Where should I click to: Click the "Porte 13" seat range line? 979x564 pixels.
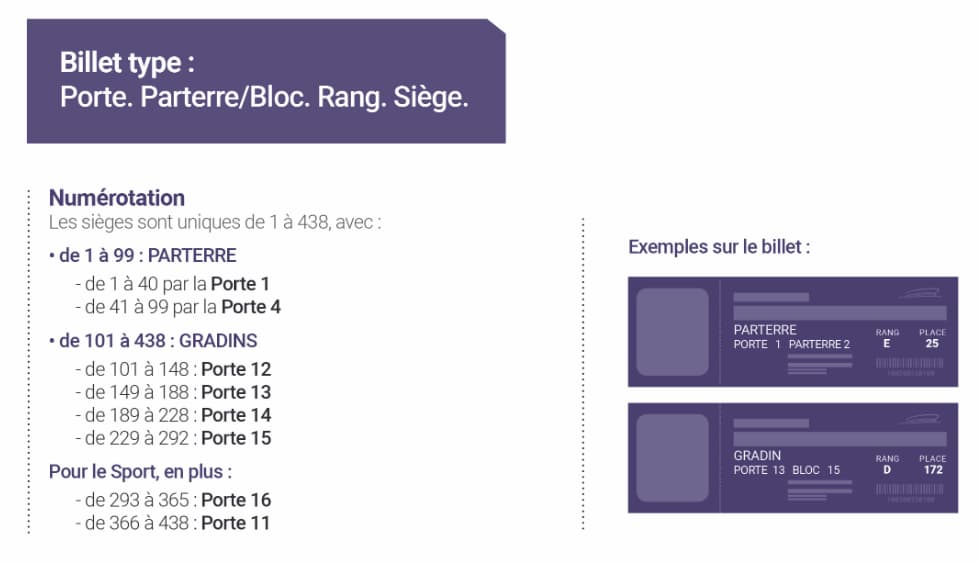tap(172, 392)
